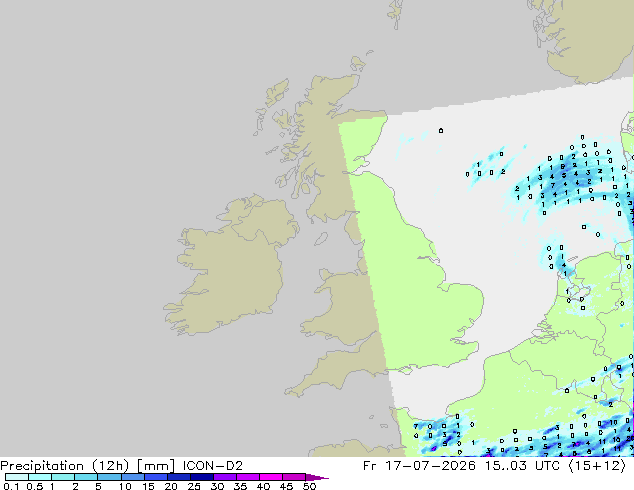
Task: Select the blue swatch between 15 and 20
Action: 156,477
